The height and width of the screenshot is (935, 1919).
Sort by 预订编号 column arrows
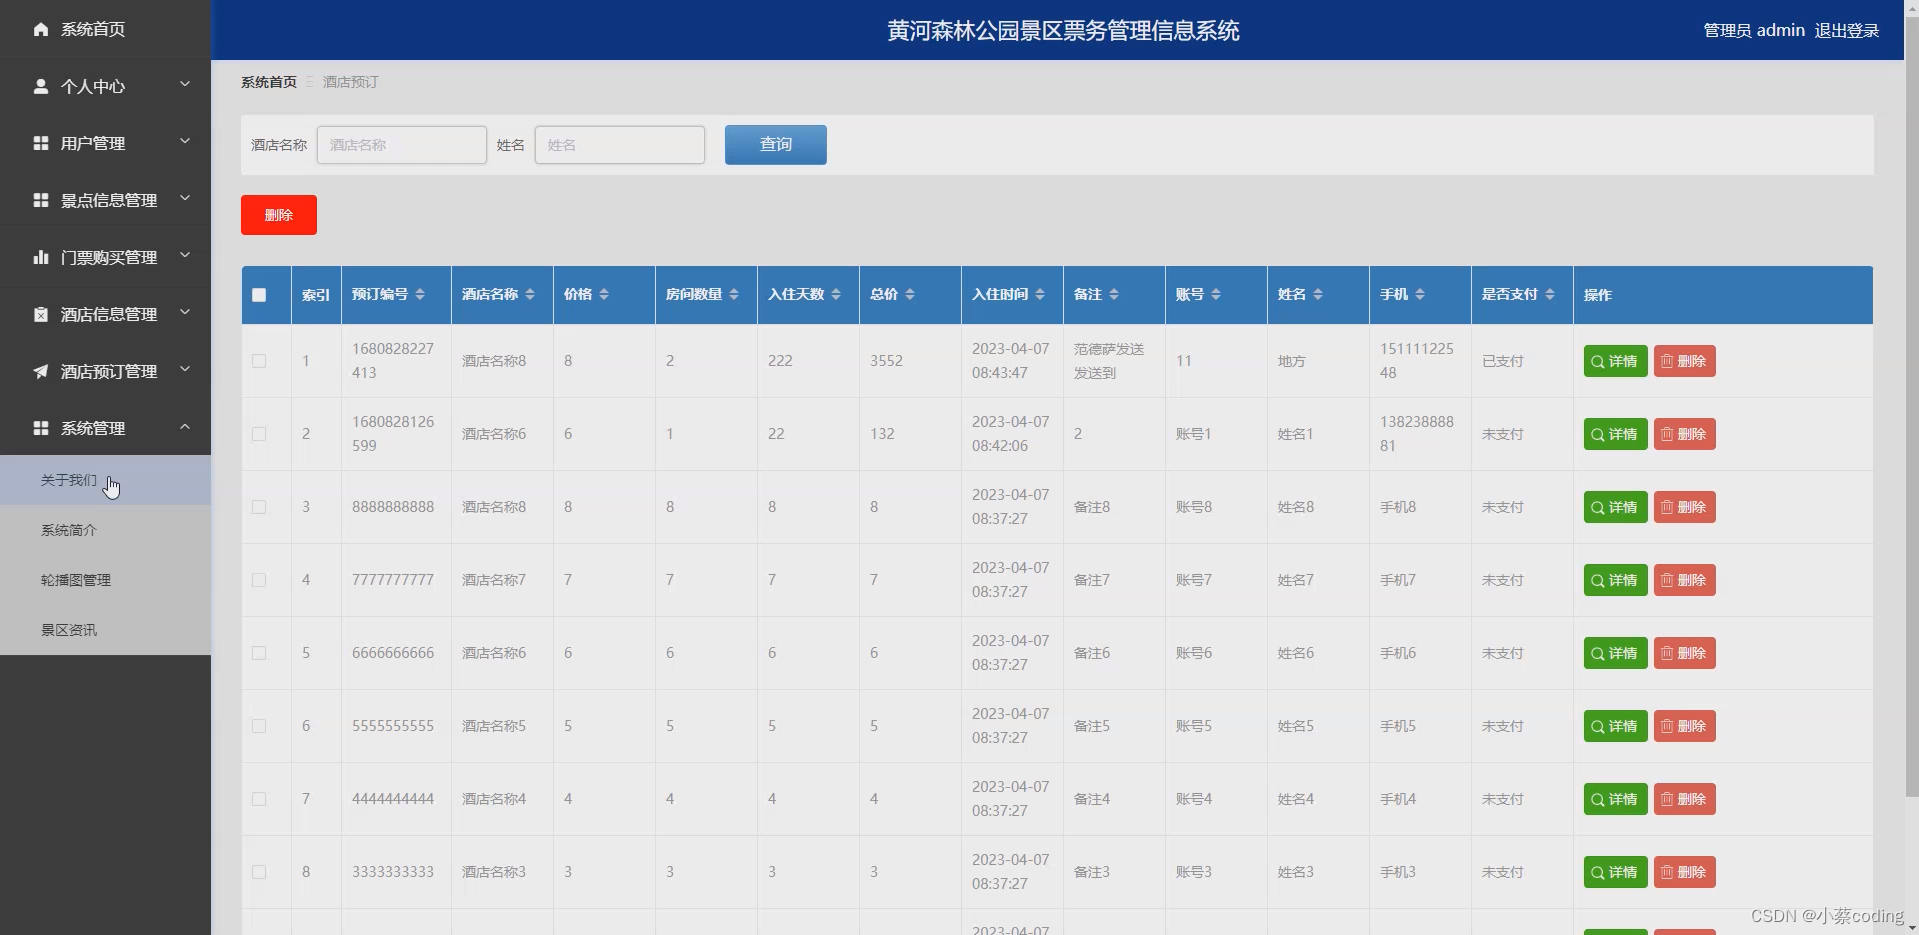pyautogui.click(x=420, y=294)
